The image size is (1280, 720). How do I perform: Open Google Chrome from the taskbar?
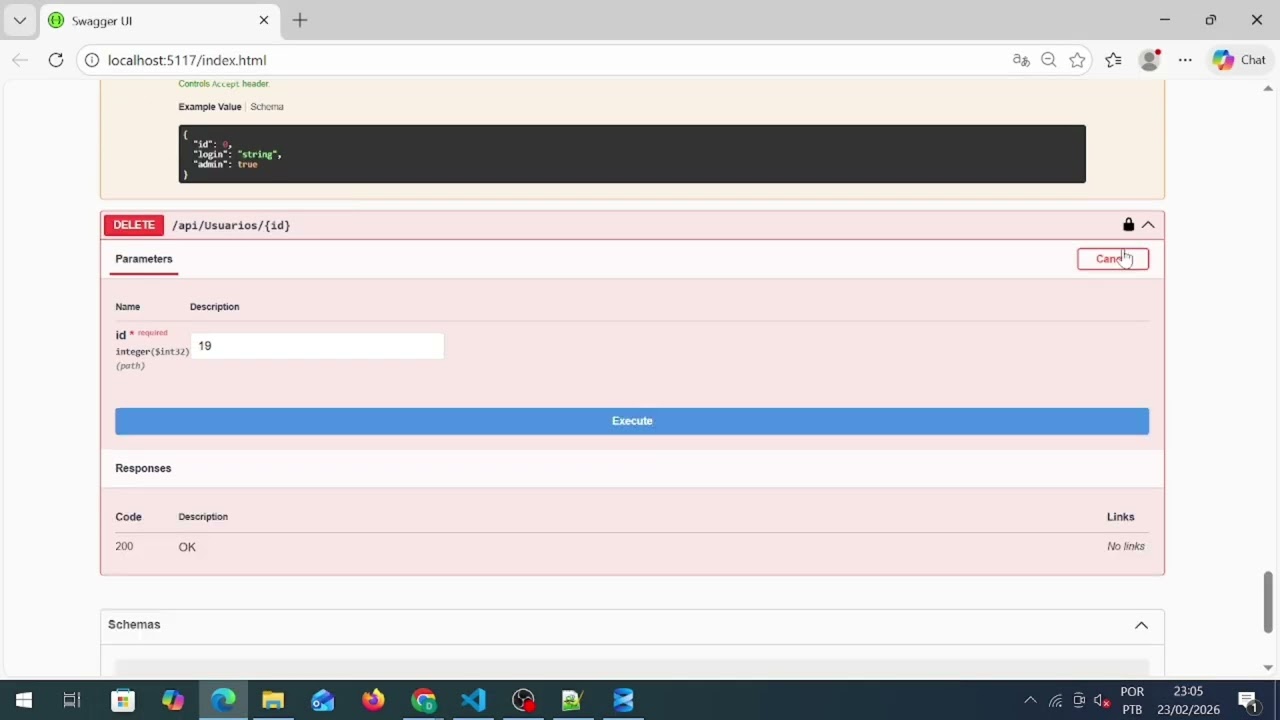coord(423,700)
